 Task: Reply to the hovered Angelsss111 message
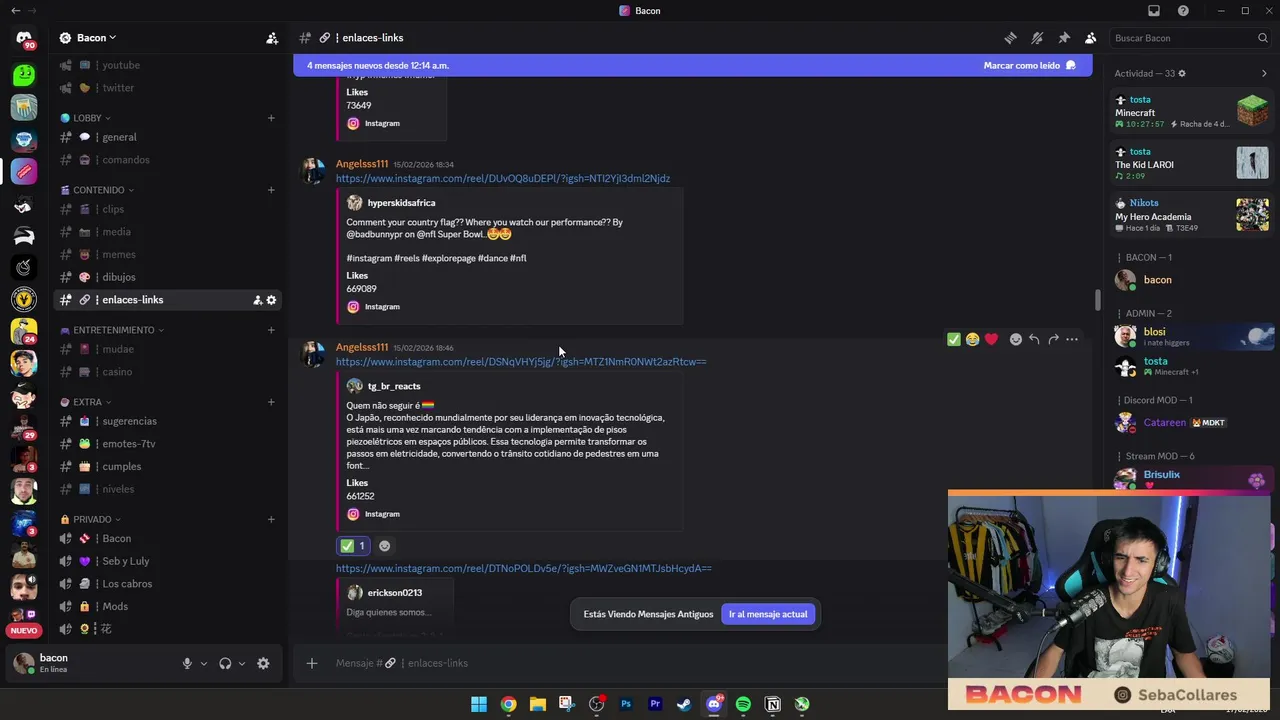click(x=1034, y=339)
